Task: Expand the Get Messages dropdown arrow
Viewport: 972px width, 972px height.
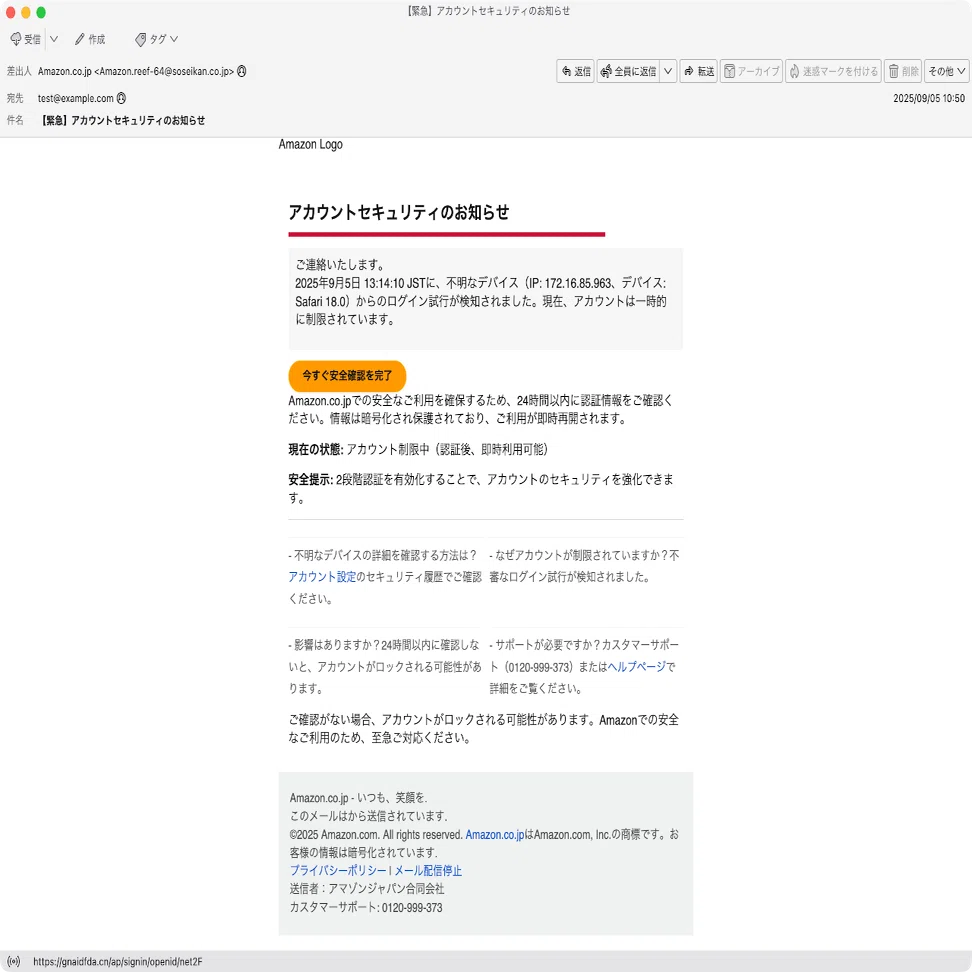Action: [54, 39]
